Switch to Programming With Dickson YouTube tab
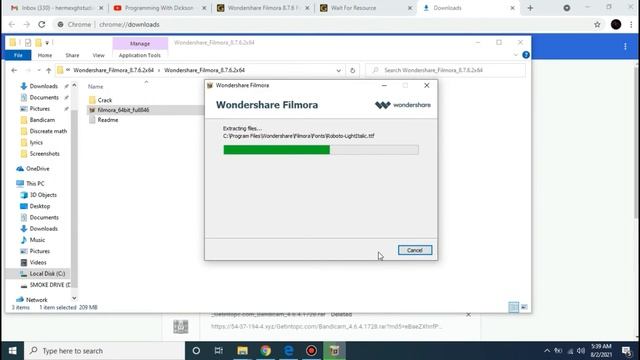The image size is (640, 360). click(159, 8)
